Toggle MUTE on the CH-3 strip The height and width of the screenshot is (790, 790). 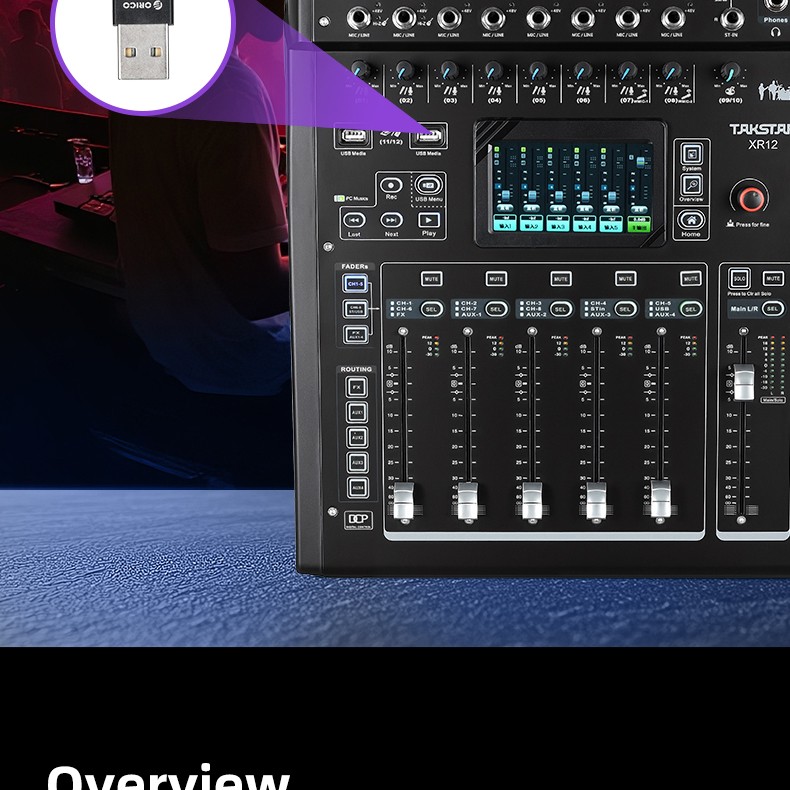pos(561,279)
